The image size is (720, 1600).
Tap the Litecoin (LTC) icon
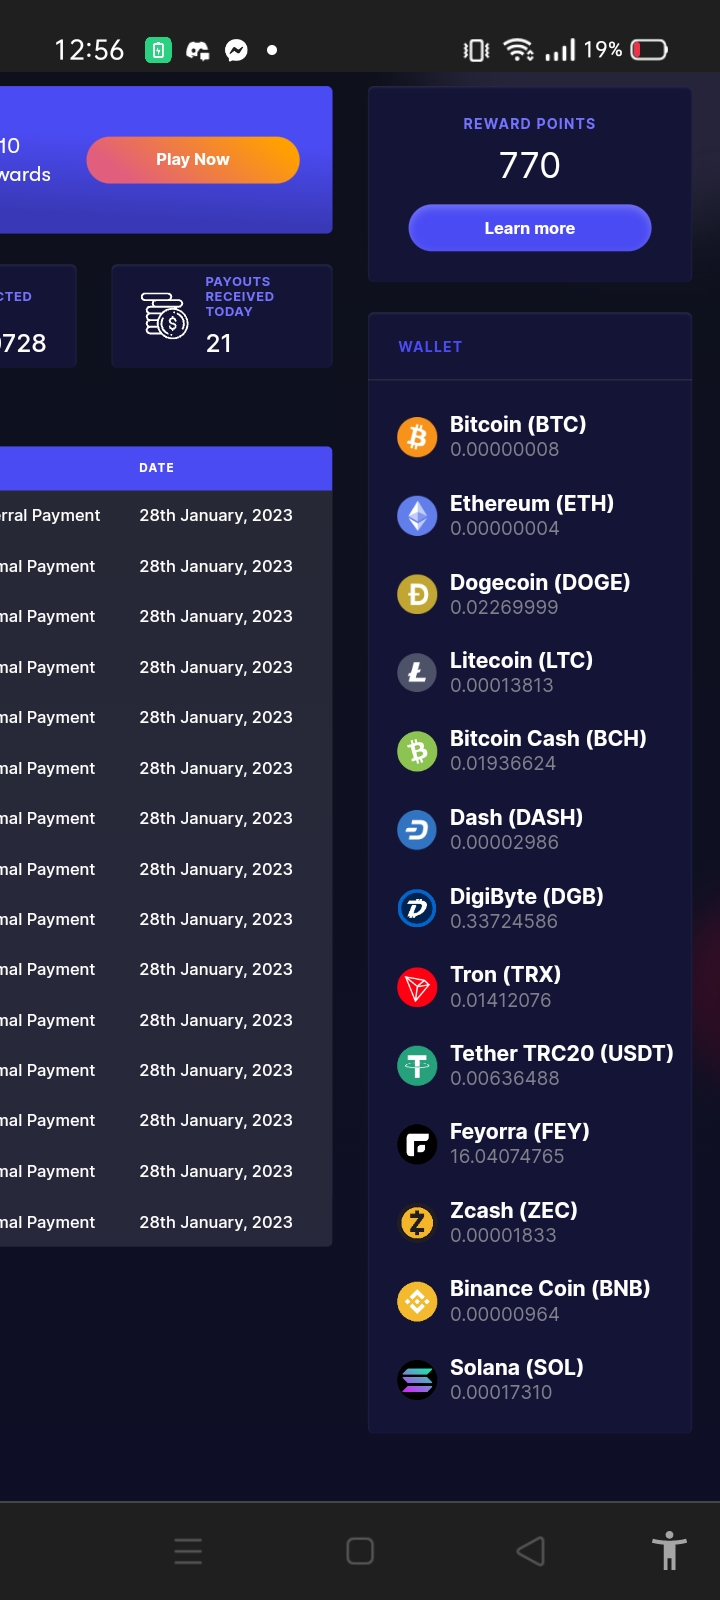pos(417,673)
